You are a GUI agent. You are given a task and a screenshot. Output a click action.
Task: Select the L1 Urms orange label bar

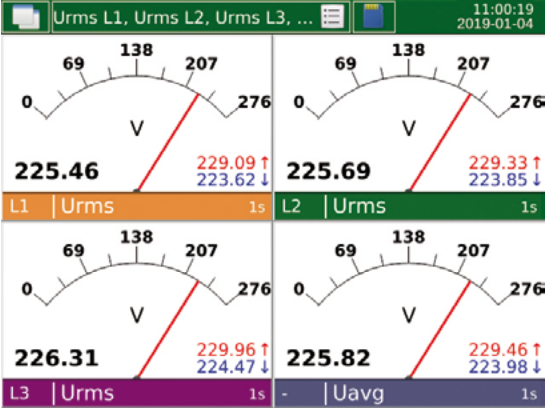click(136, 206)
